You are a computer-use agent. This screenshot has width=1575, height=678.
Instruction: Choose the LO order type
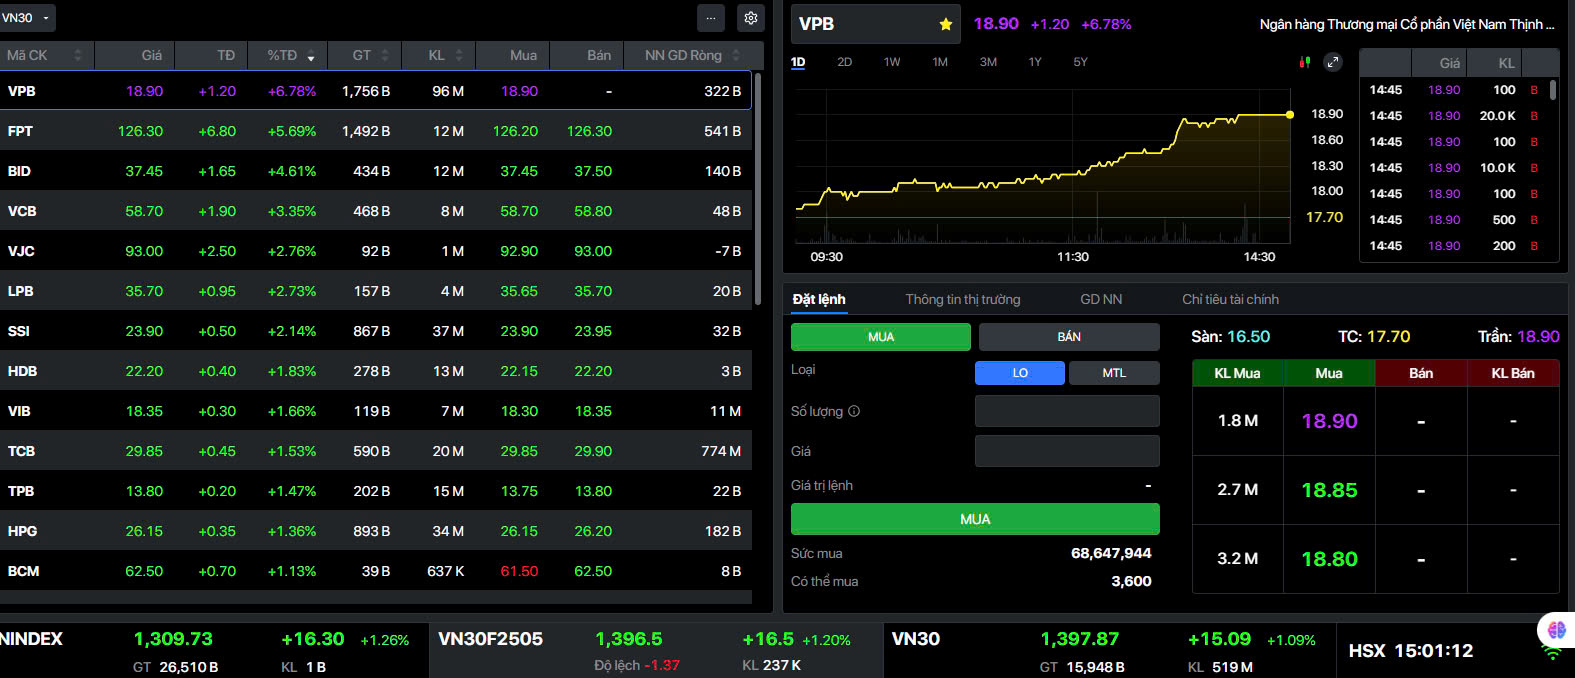point(1020,373)
